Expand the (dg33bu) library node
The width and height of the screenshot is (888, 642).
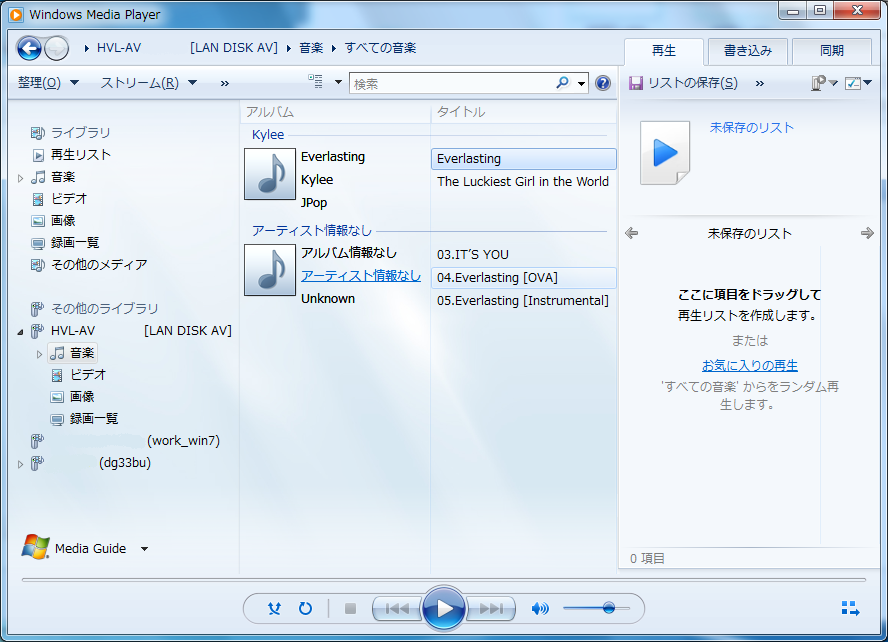click(x=20, y=464)
